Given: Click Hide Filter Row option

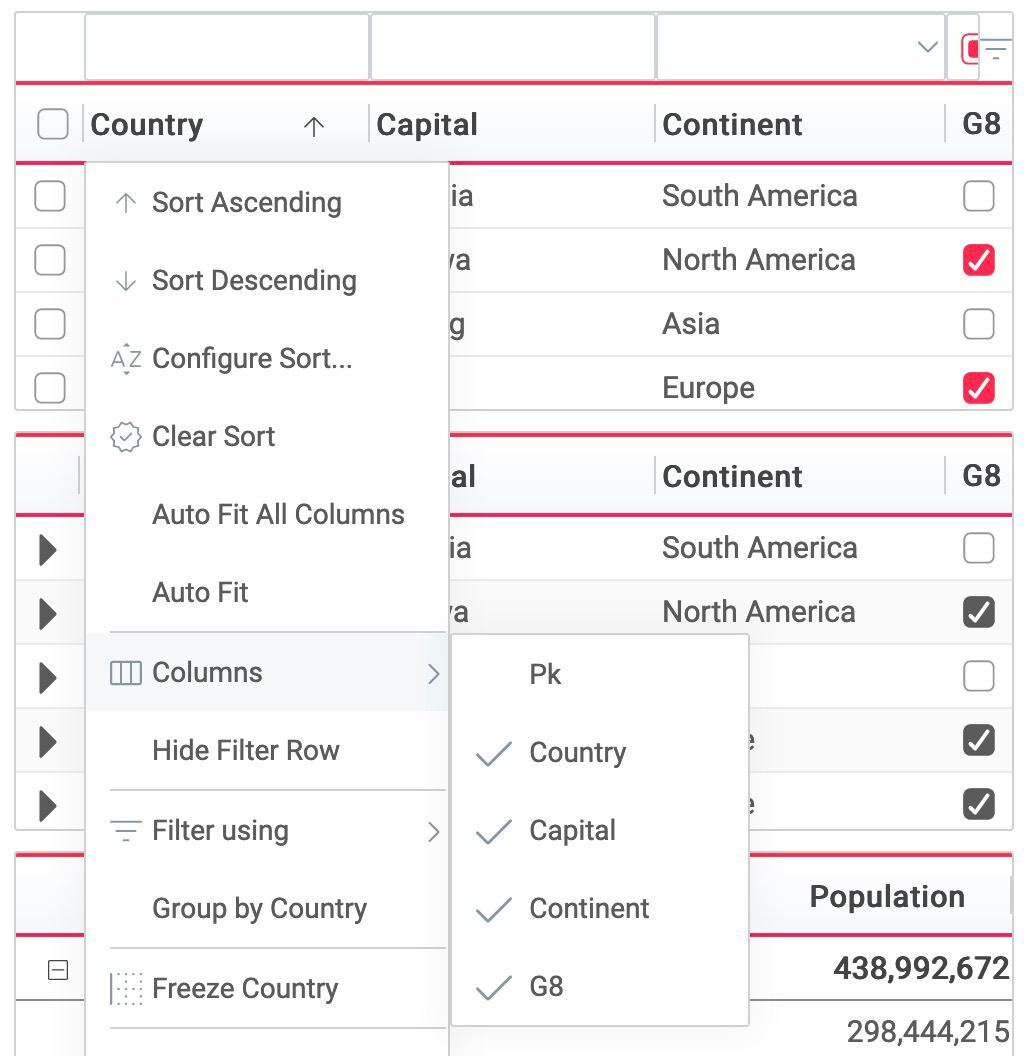Looking at the screenshot, I should click(x=245, y=751).
